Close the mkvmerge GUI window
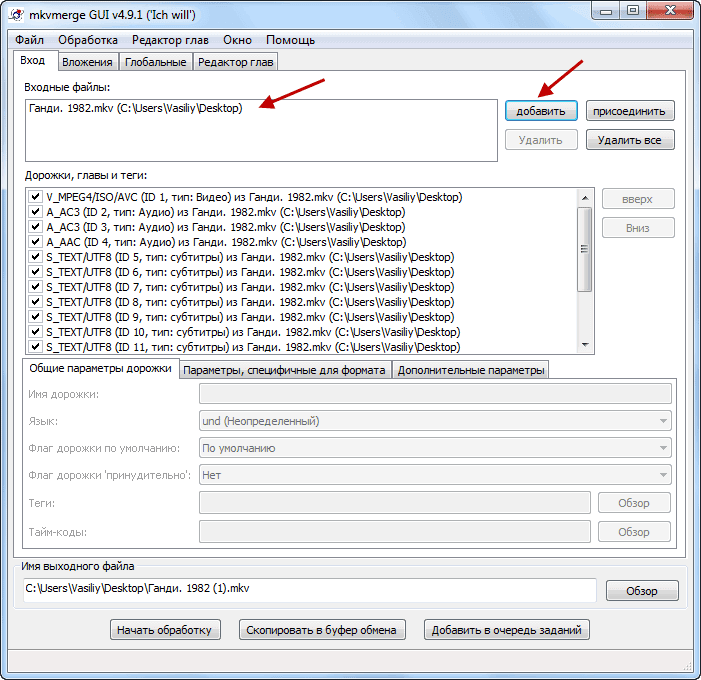This screenshot has width=701, height=680. tap(670, 11)
